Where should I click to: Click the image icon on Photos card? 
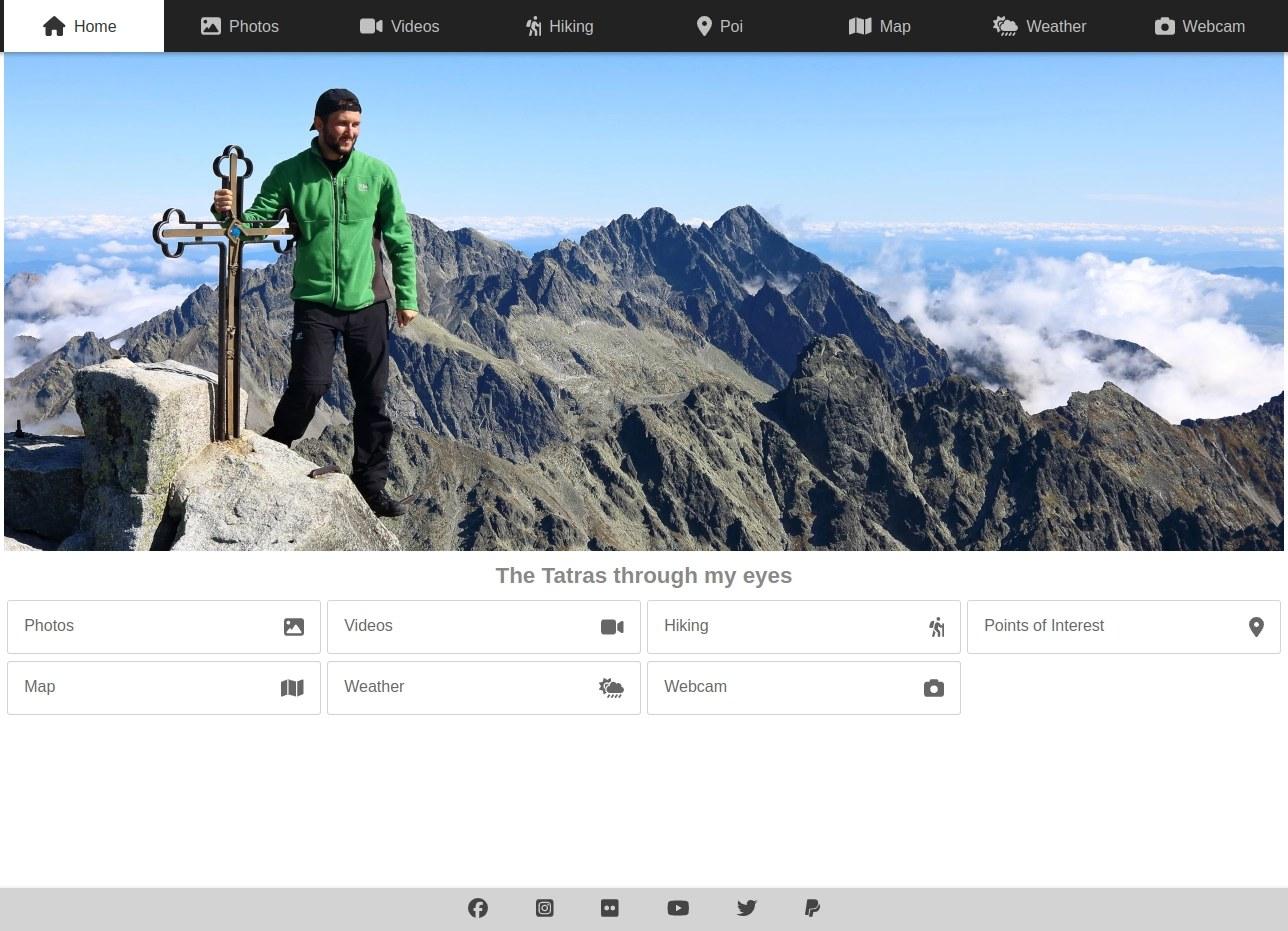click(x=294, y=627)
